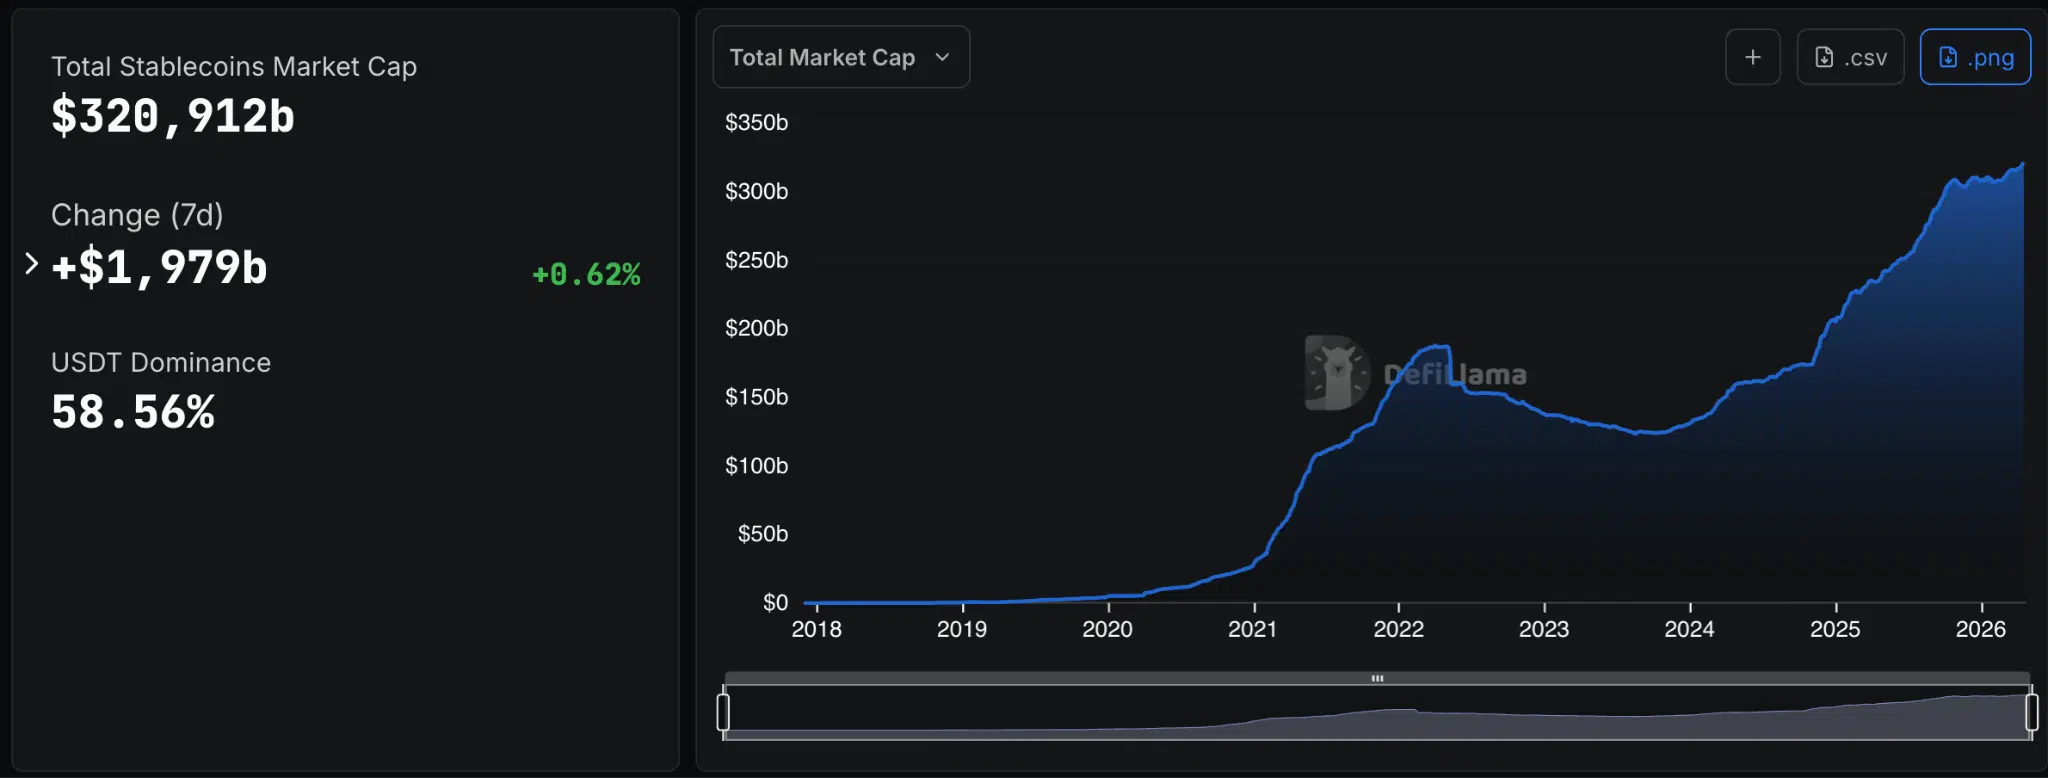Click the 2024 label on the x-axis
The height and width of the screenshot is (778, 2048).
[1689, 630]
